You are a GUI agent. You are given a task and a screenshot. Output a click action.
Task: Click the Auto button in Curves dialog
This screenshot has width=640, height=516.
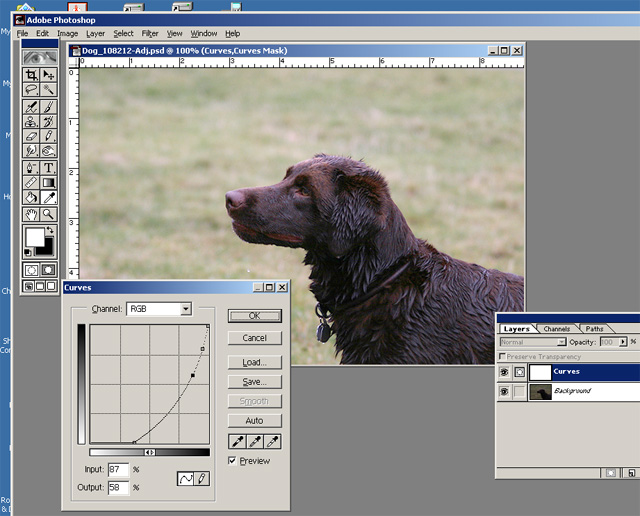click(254, 421)
